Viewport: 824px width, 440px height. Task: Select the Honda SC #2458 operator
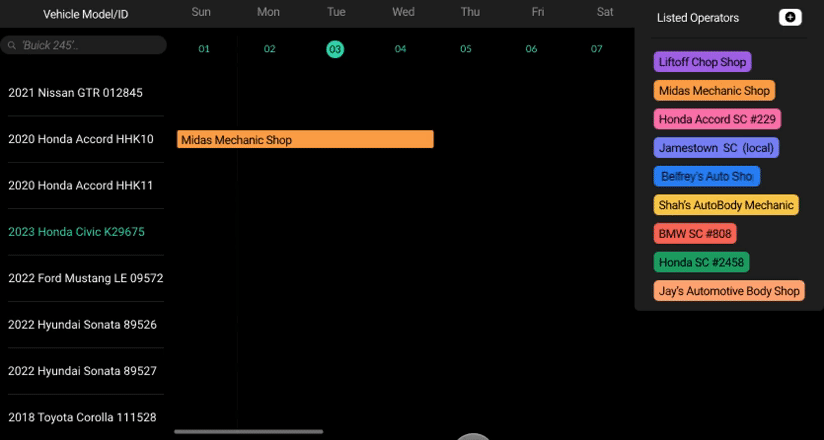point(702,262)
